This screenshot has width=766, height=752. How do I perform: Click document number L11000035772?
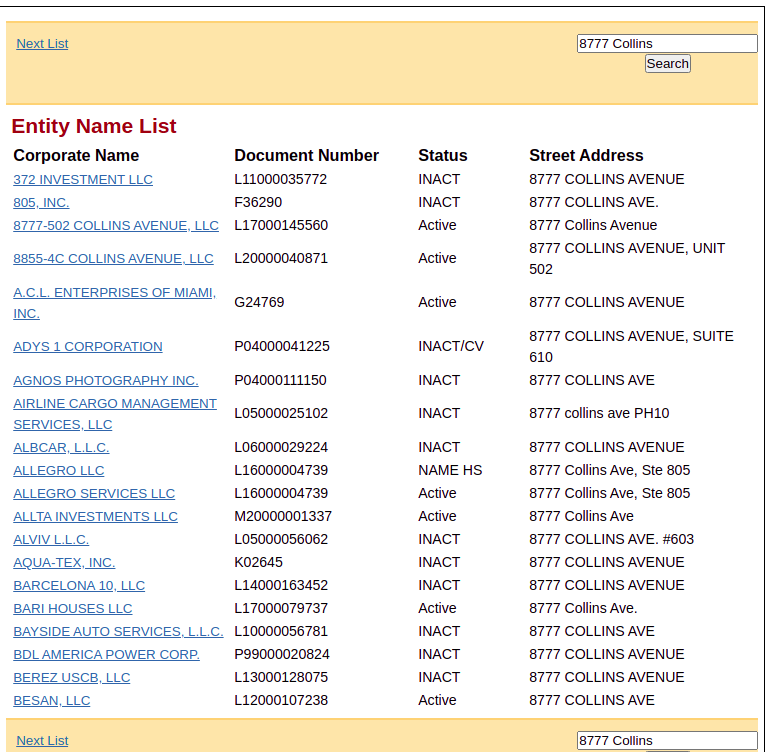[280, 179]
